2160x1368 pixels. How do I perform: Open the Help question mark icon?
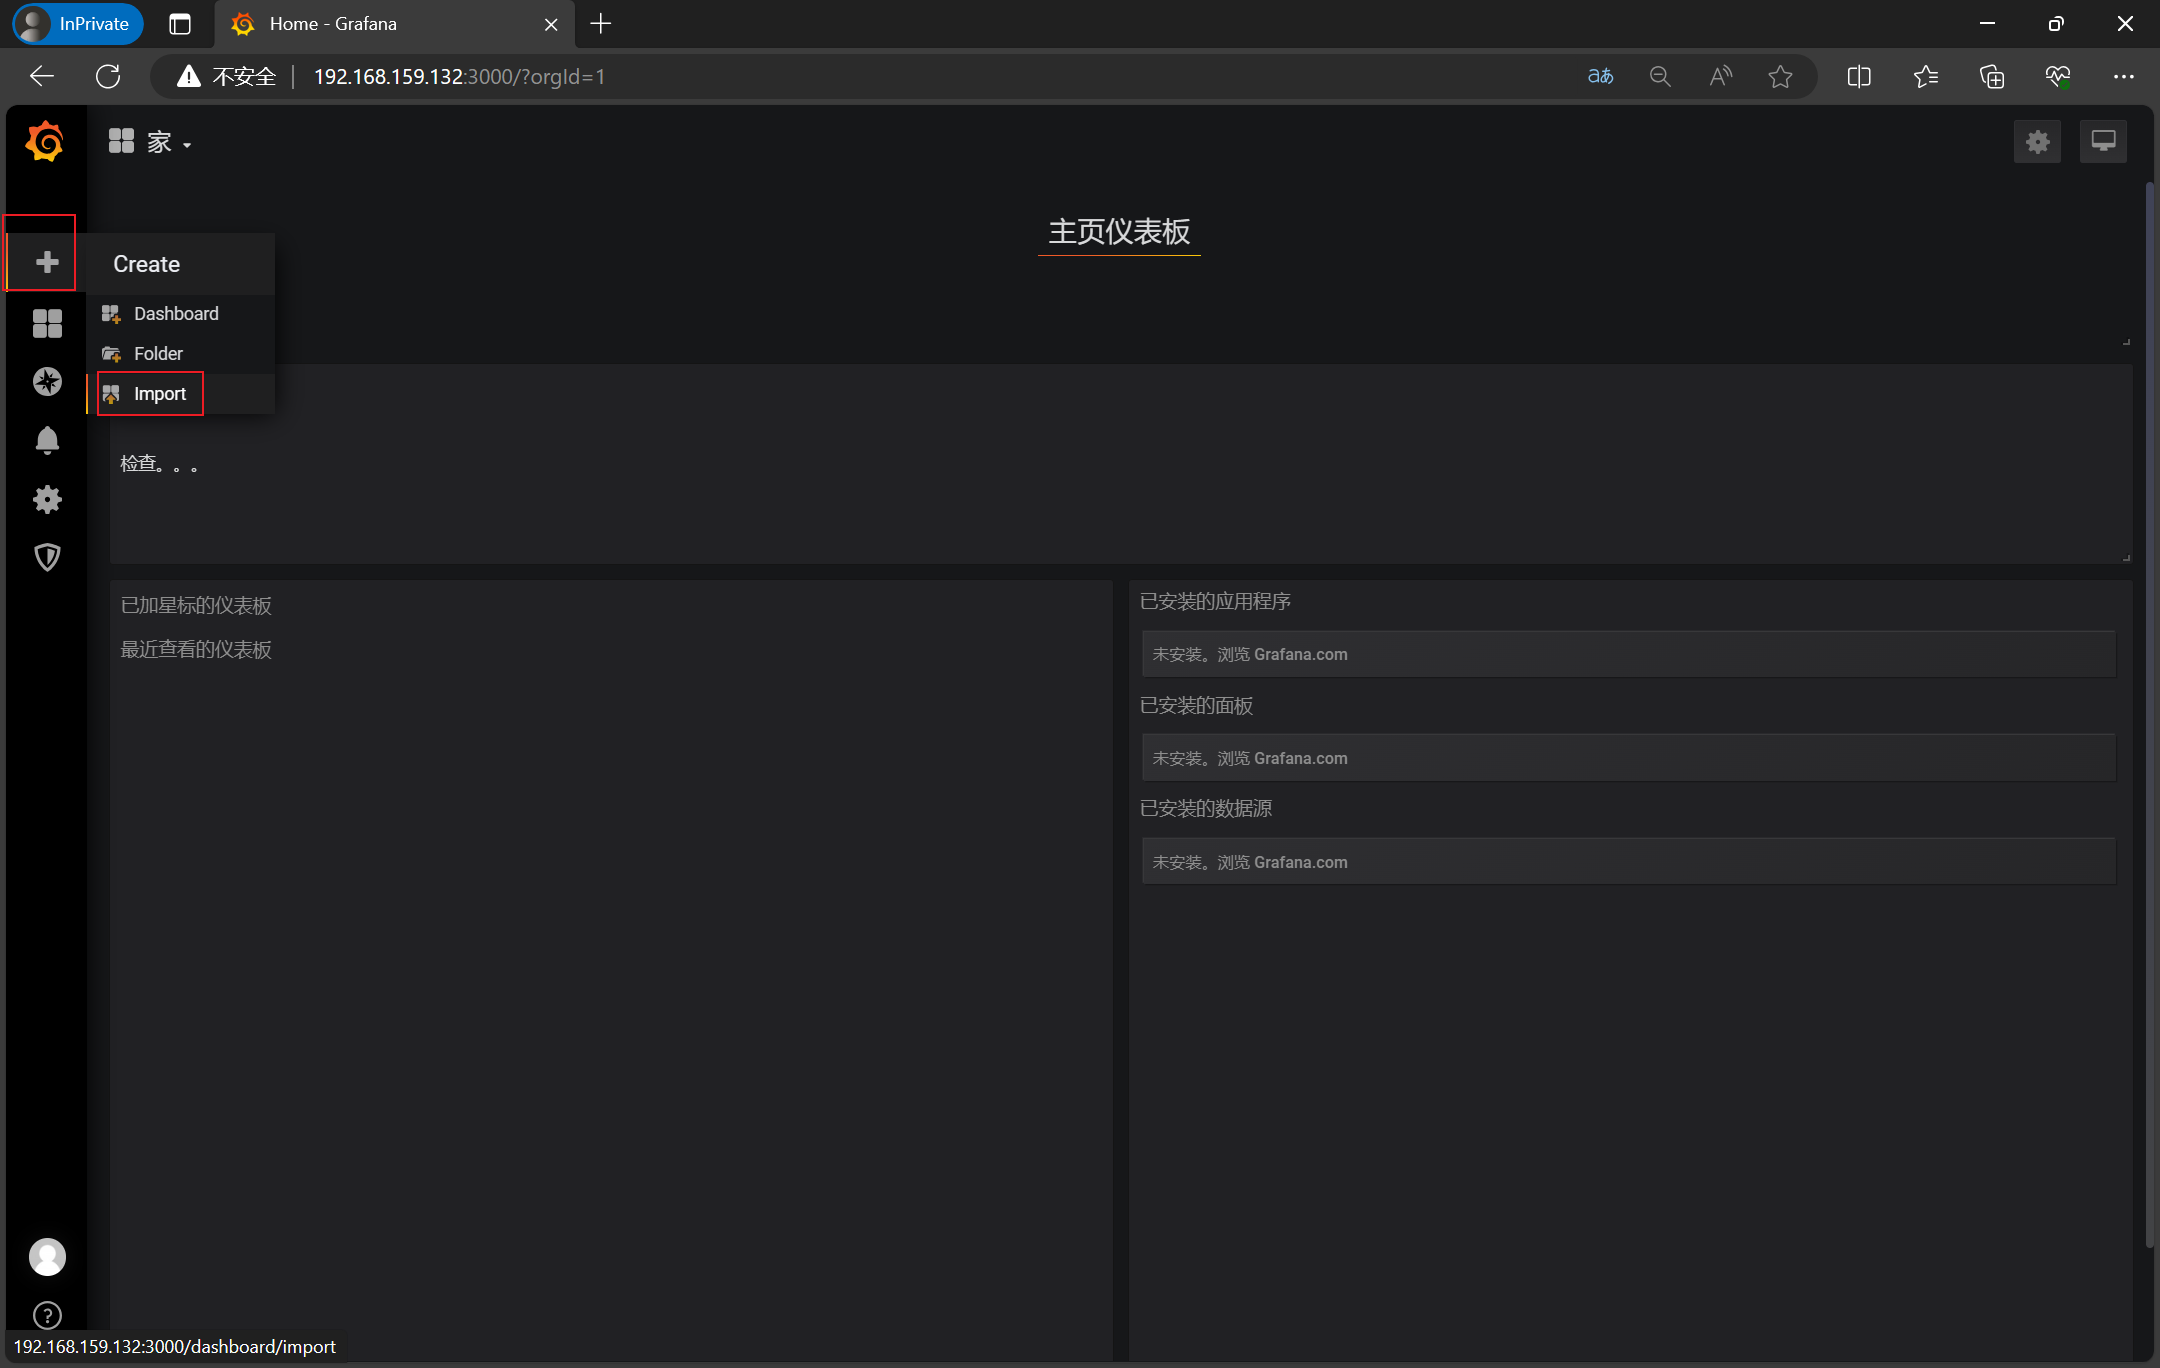pos(46,1314)
